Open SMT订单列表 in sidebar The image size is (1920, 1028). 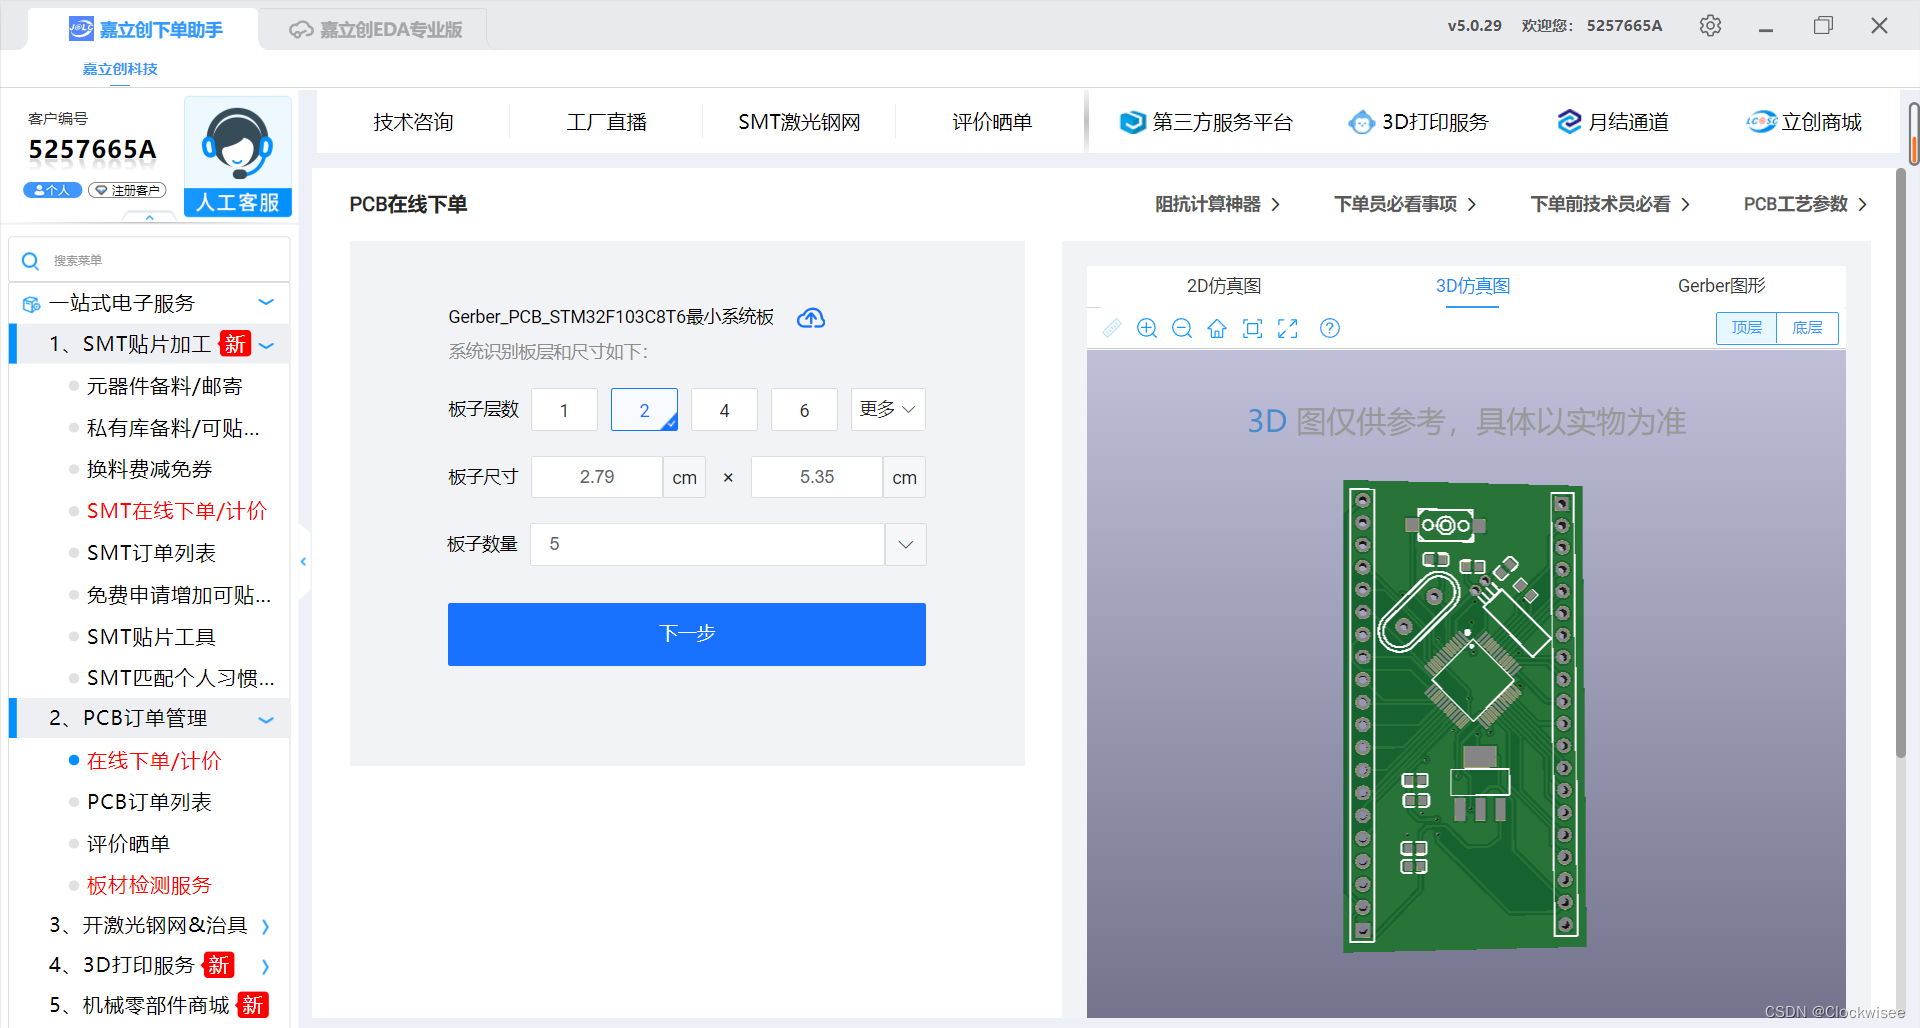pos(151,553)
